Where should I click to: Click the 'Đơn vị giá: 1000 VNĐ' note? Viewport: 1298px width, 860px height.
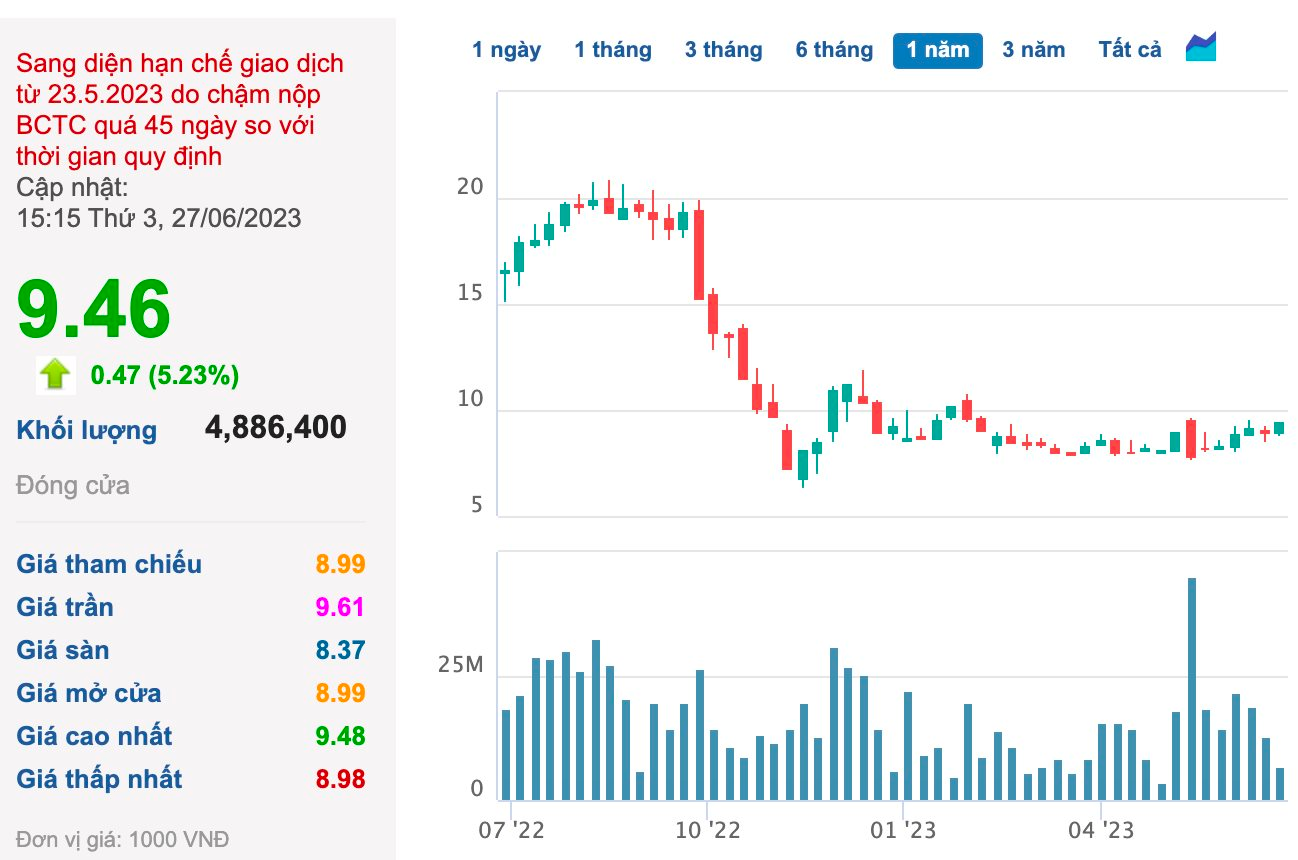click(x=123, y=839)
